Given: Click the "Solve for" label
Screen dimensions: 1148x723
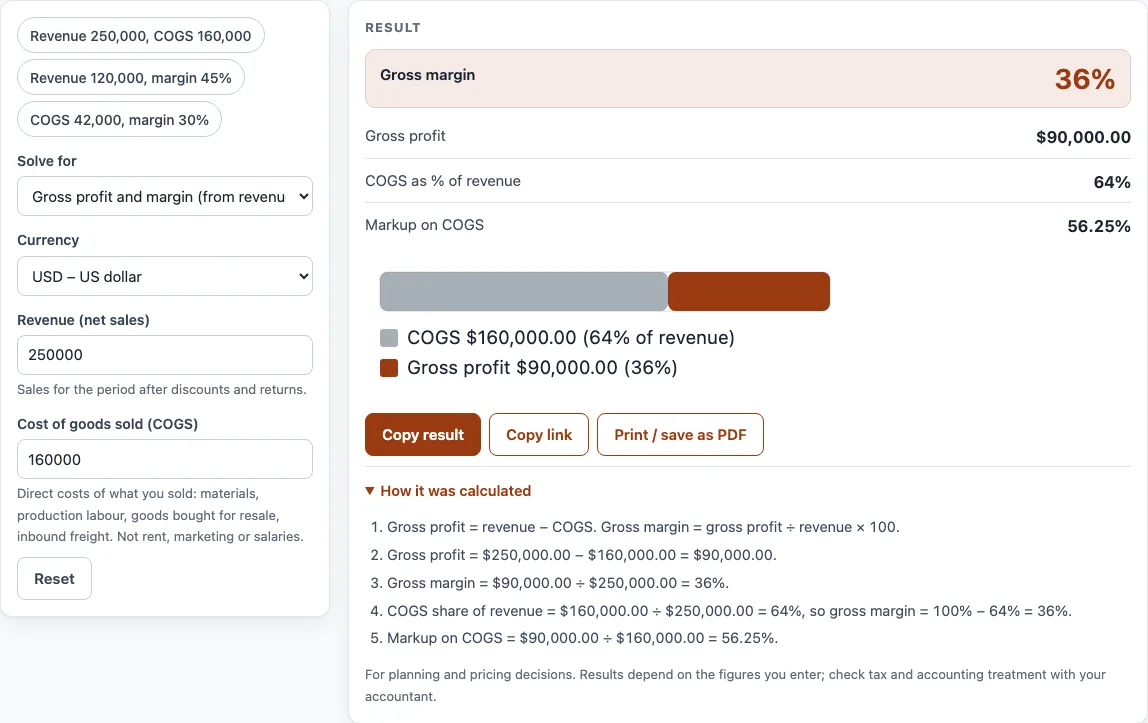Looking at the screenshot, I should [47, 161].
